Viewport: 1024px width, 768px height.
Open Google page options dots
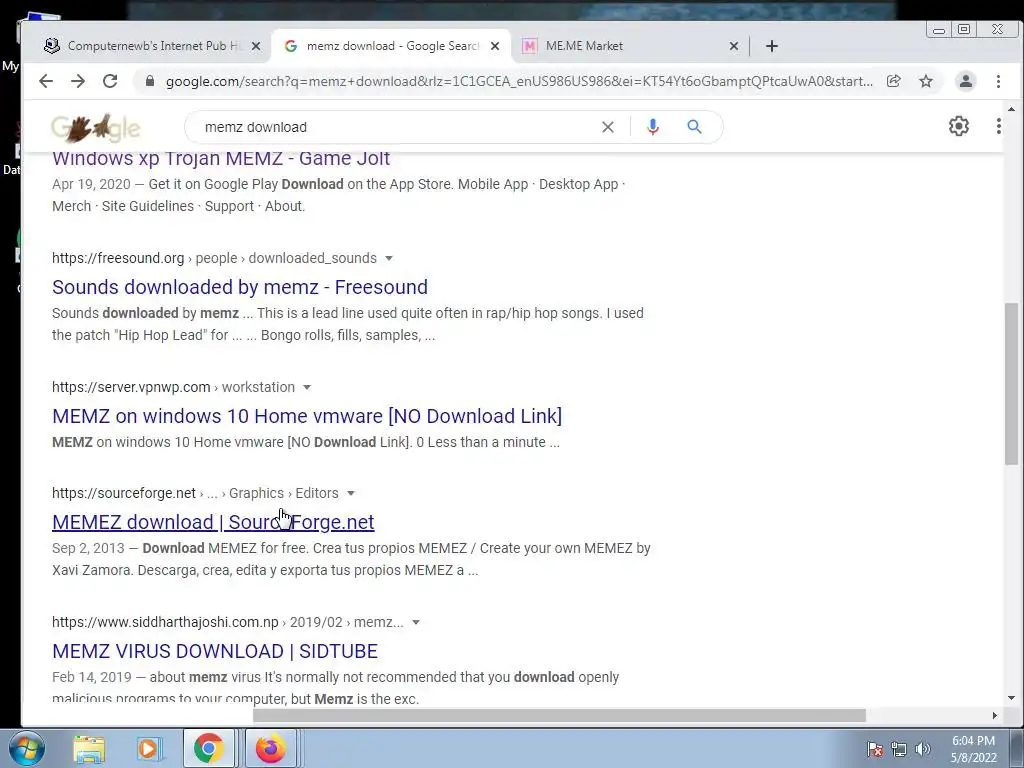(999, 126)
